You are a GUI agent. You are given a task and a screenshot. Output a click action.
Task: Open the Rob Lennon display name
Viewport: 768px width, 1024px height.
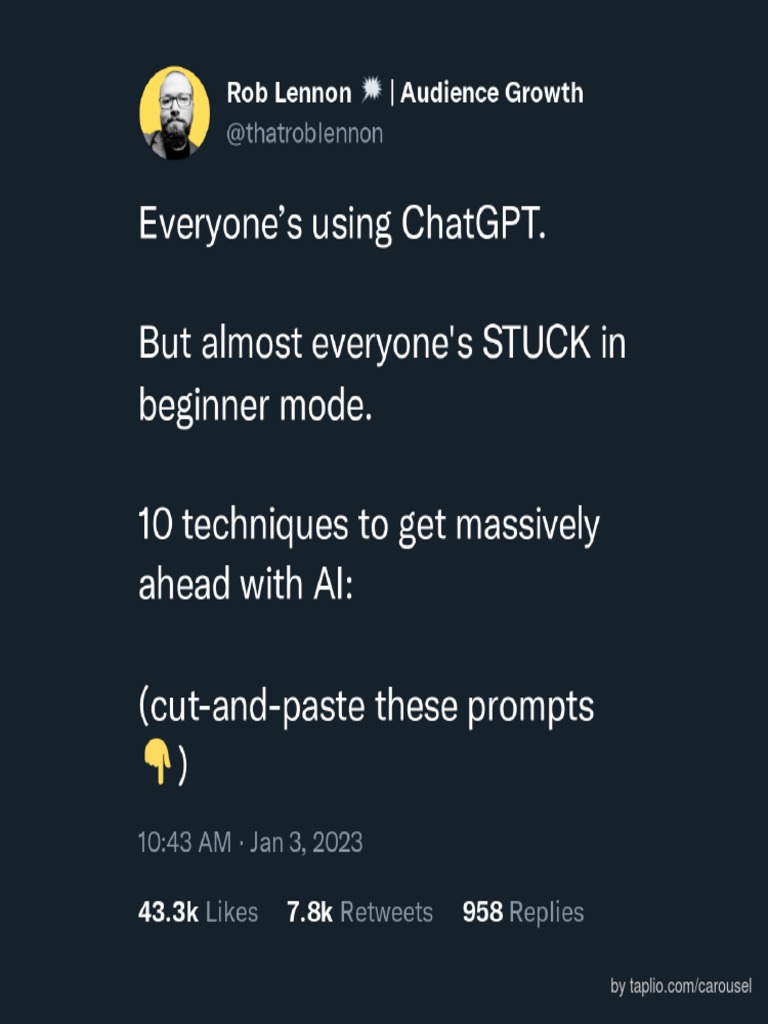(x=289, y=94)
